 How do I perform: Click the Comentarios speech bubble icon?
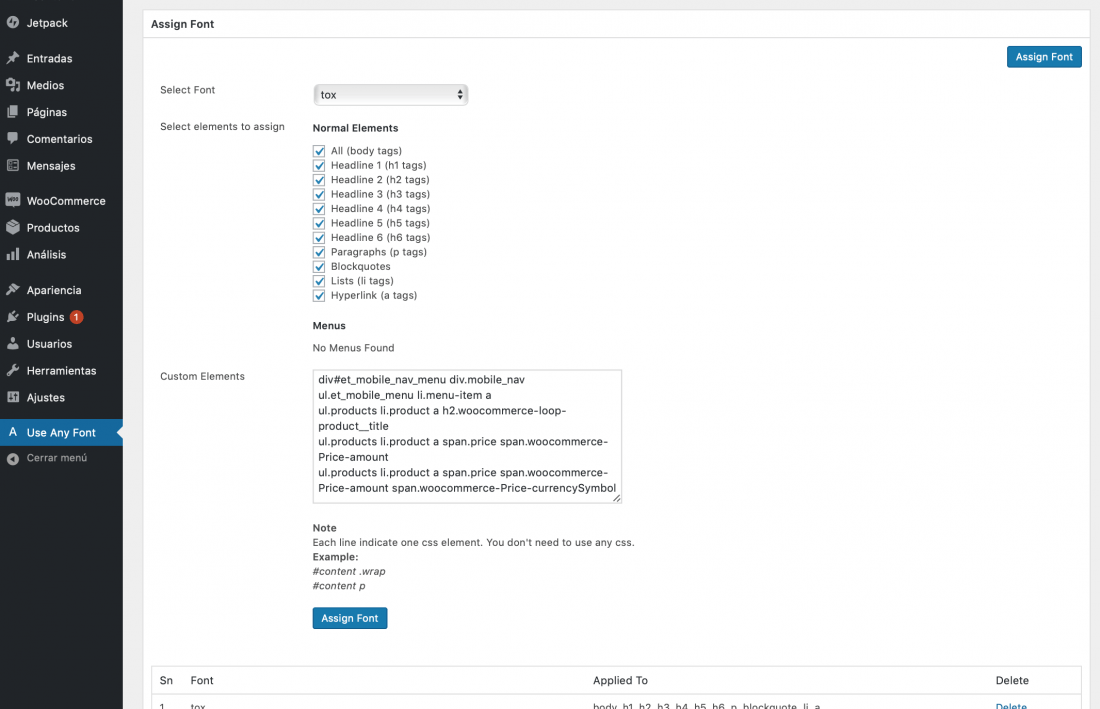13,138
